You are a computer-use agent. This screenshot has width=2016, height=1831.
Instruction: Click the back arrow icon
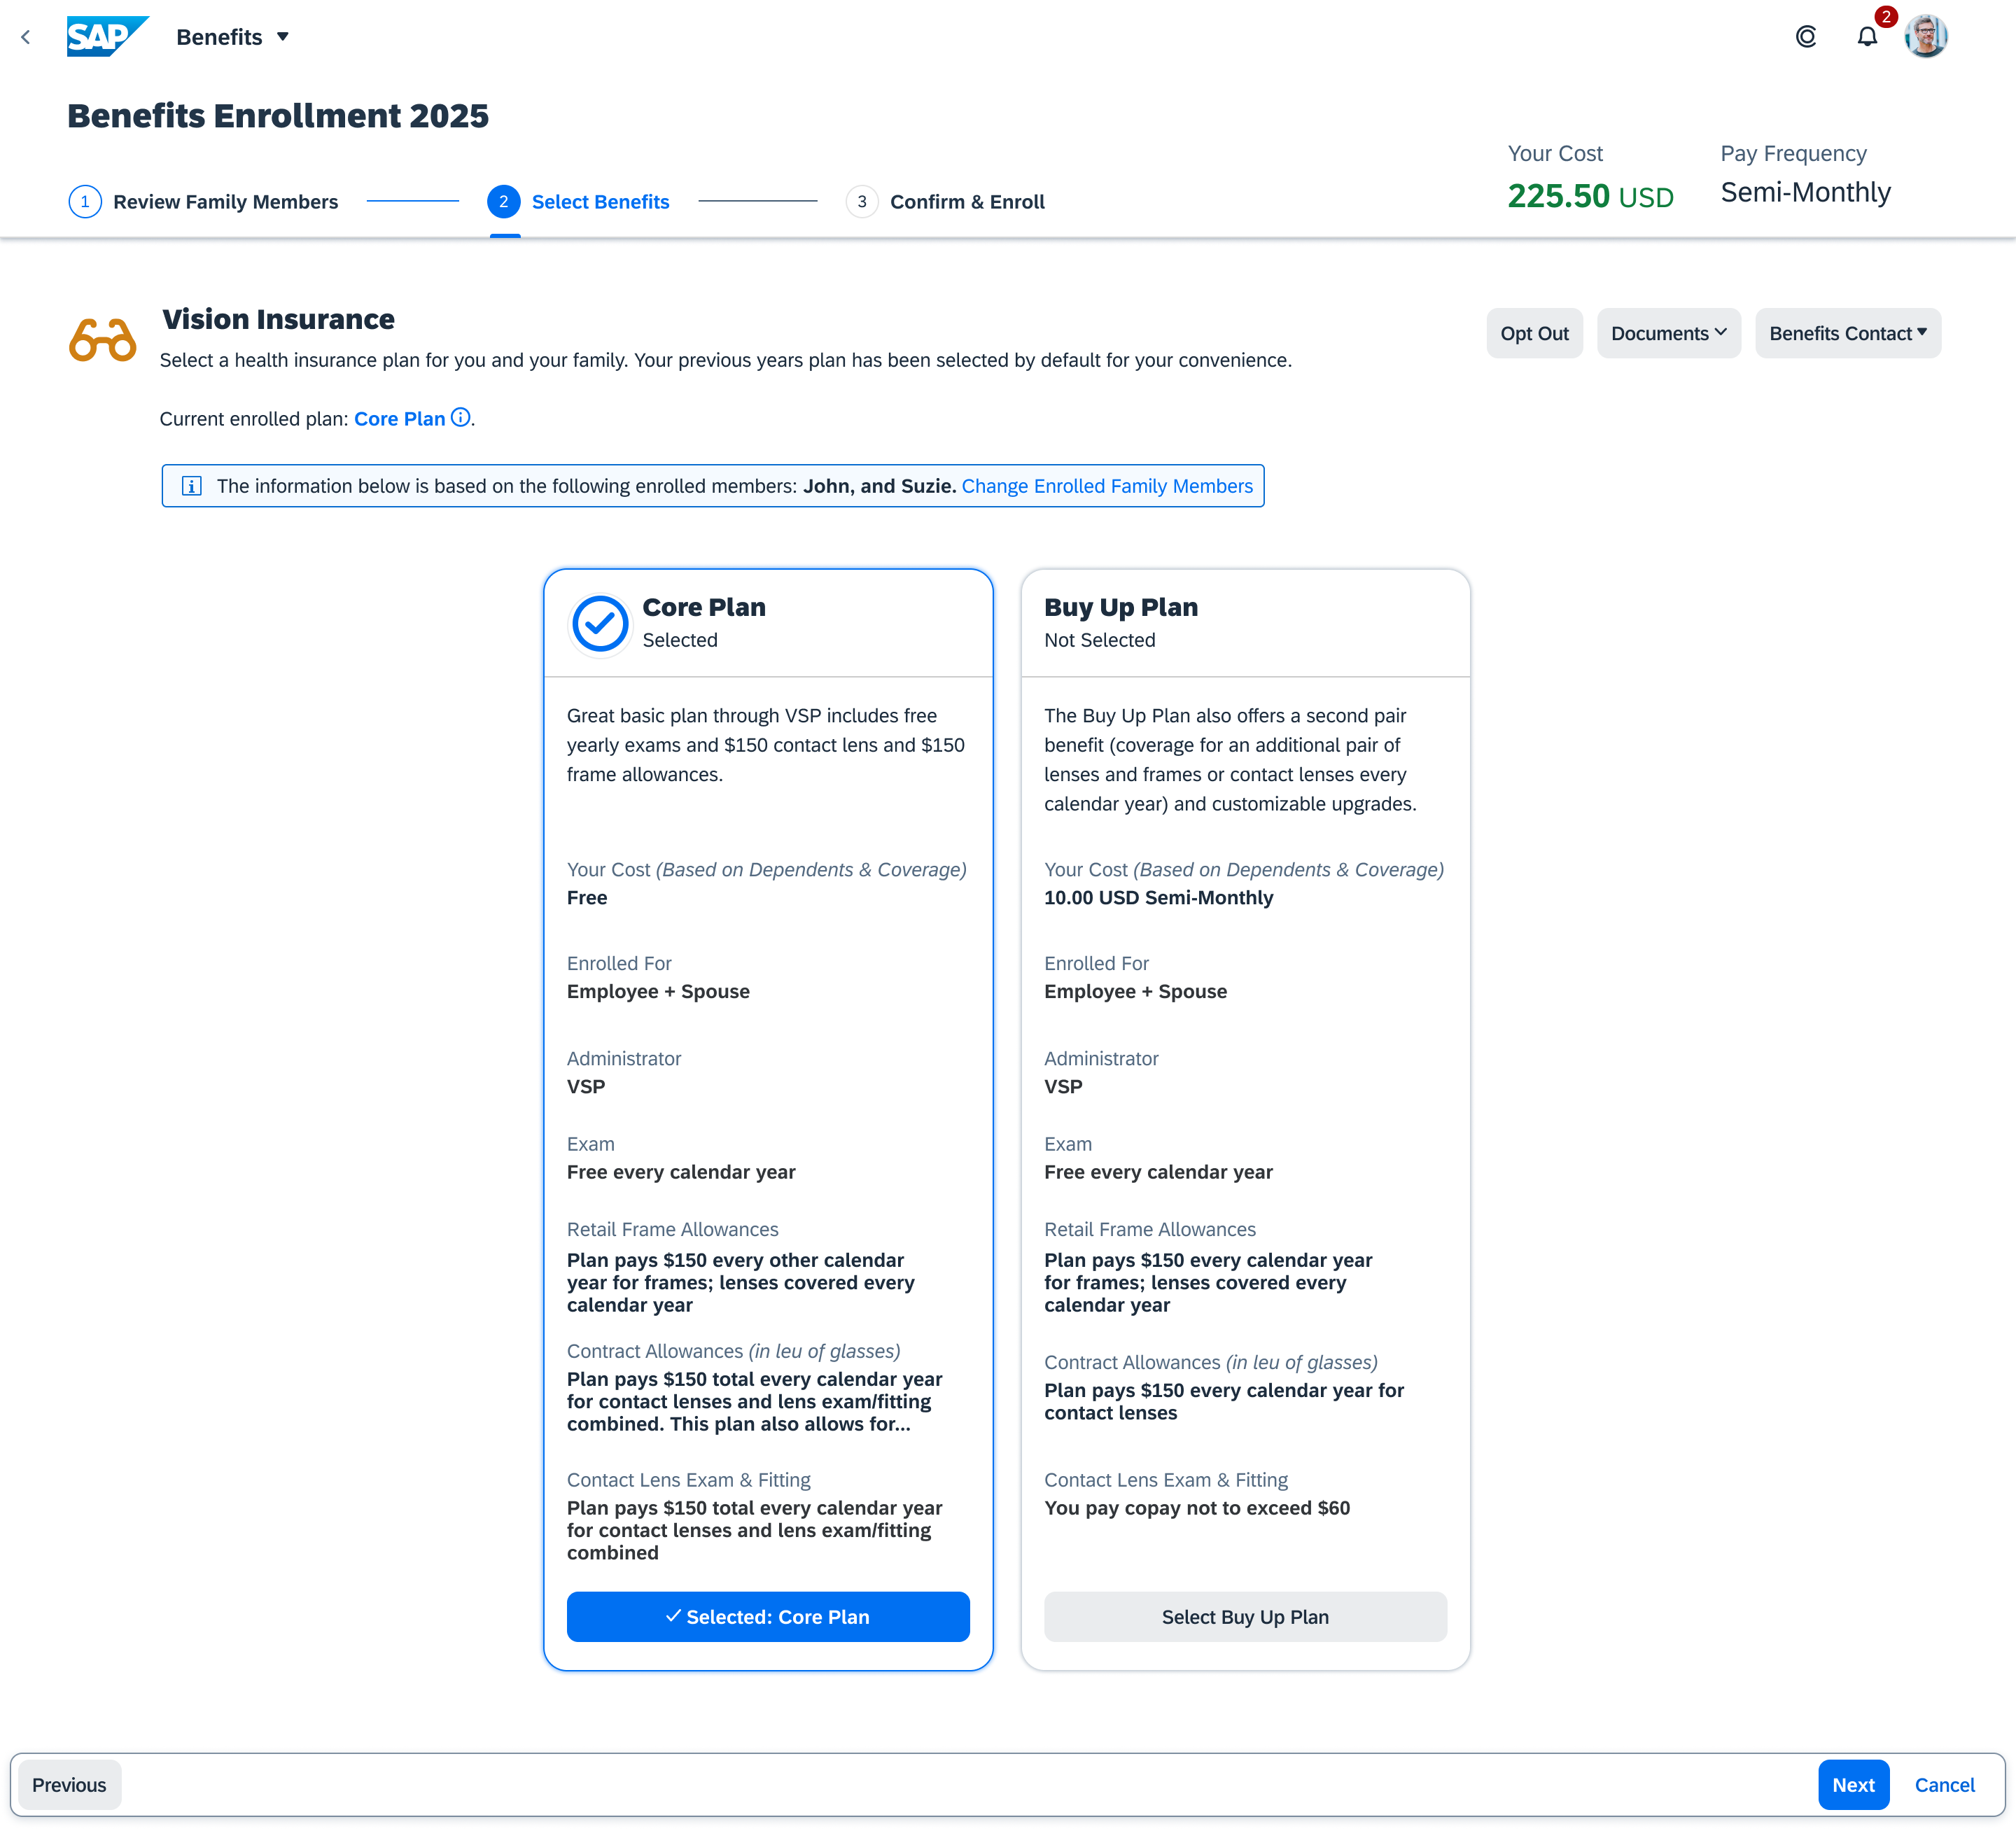coord(26,37)
